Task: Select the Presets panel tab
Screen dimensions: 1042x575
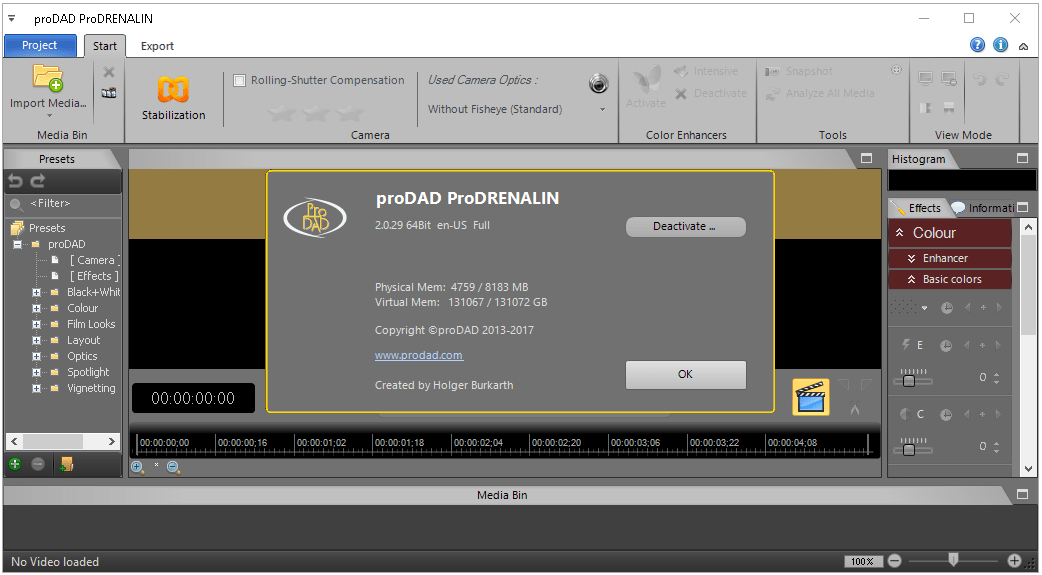Action: (57, 159)
